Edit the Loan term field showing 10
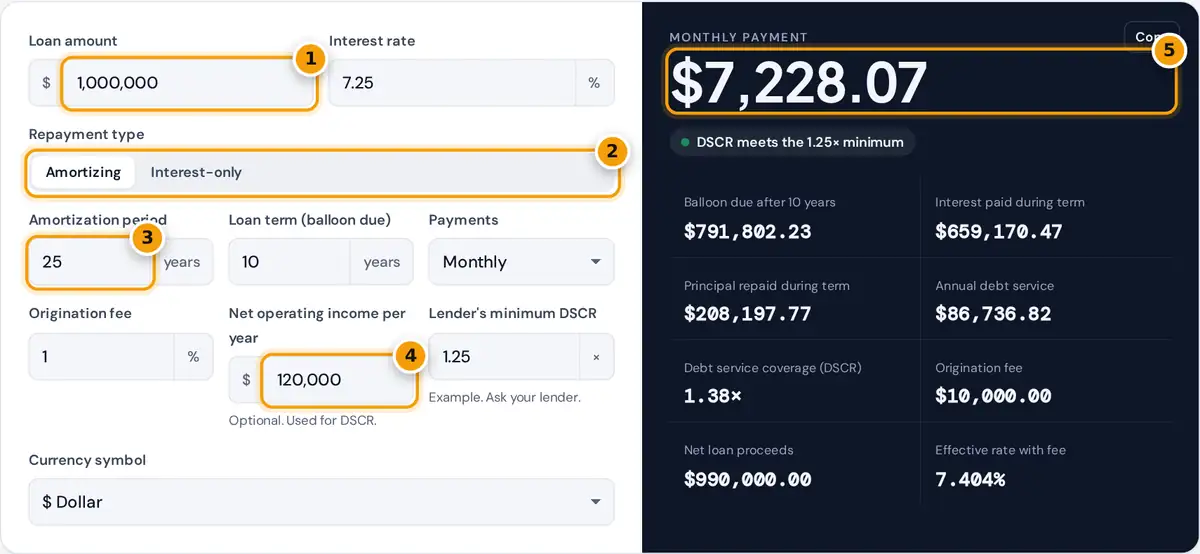This screenshot has height=554, width=1200. coord(289,262)
